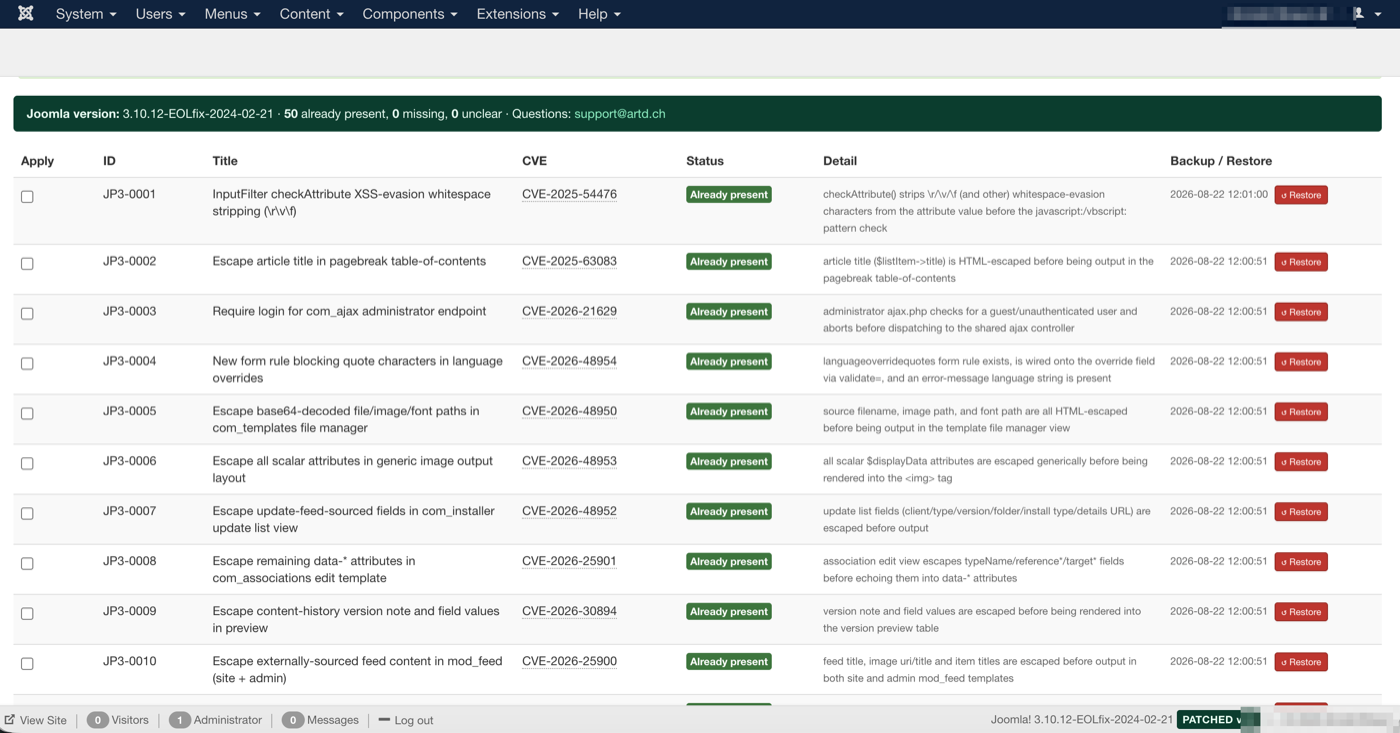This screenshot has width=1400, height=733.
Task: Open the Help menu
Action: [x=599, y=14]
